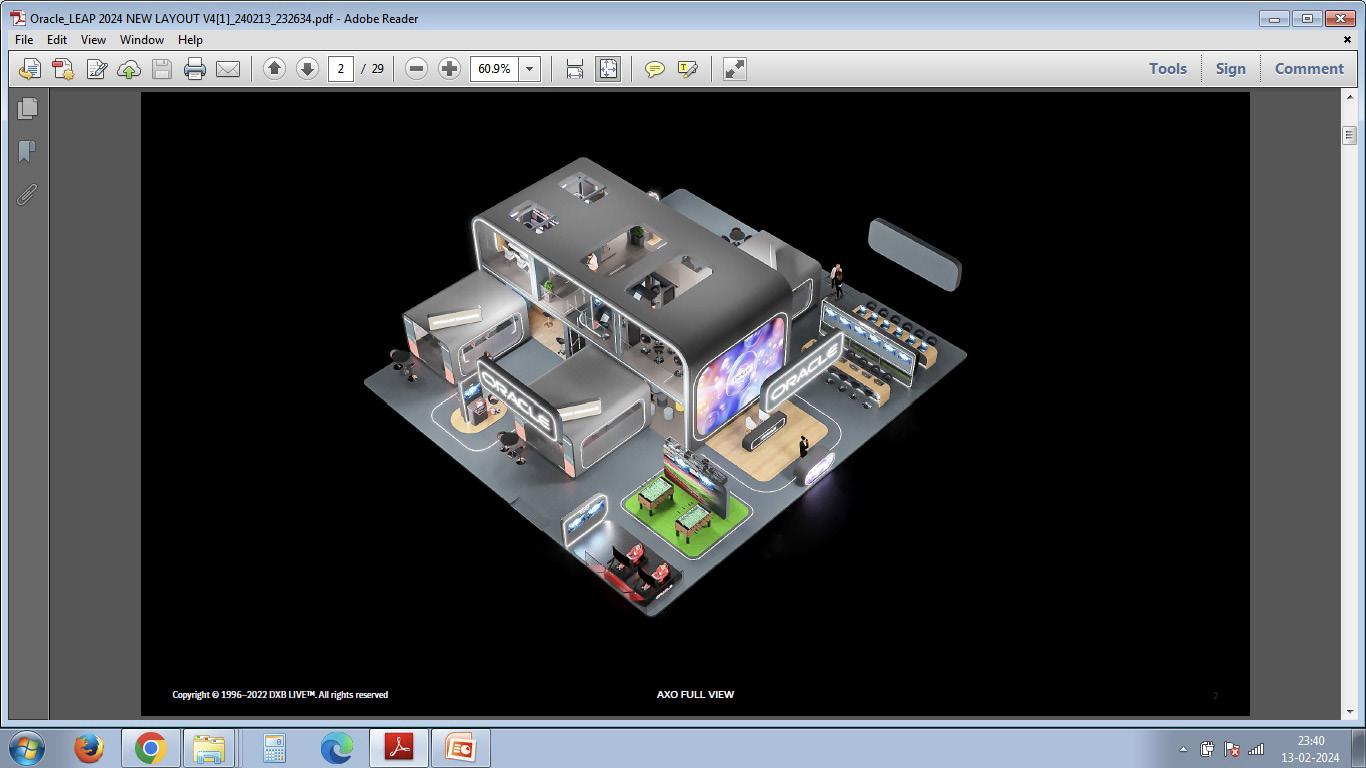Zoom in using the plus button
This screenshot has height=768, width=1366.
pyautogui.click(x=449, y=69)
